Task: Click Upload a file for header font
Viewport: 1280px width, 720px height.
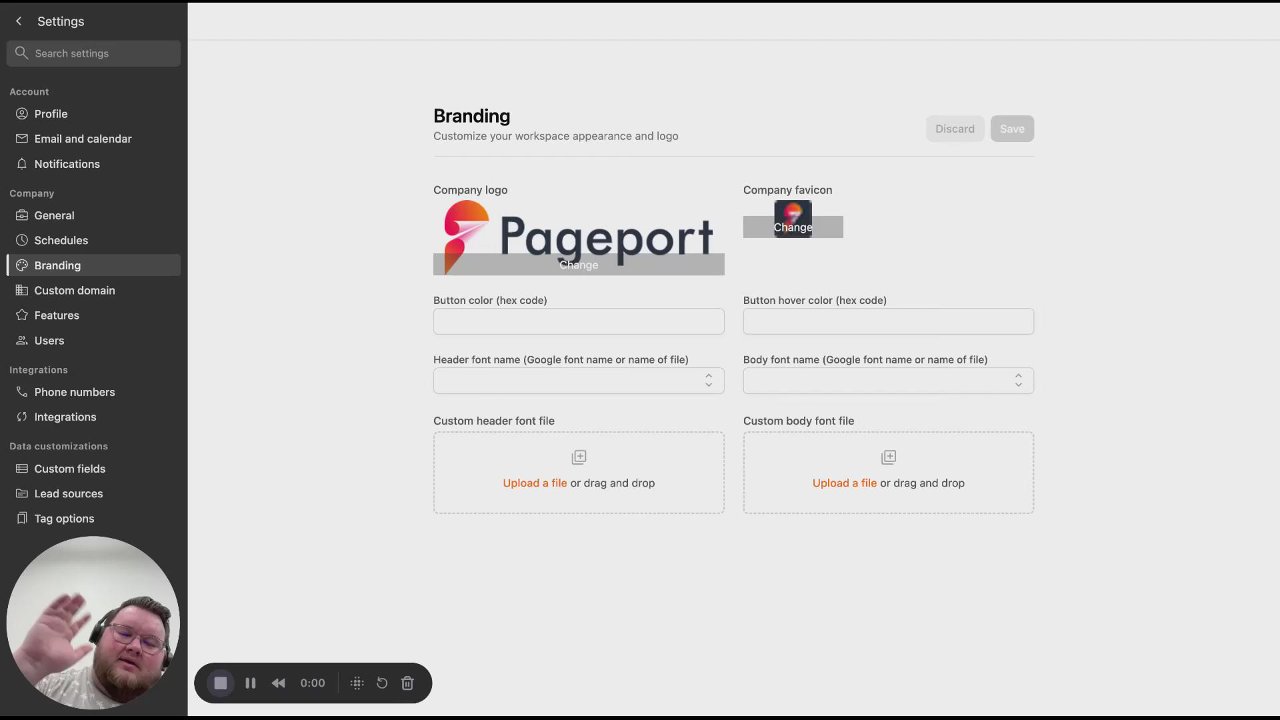Action: [535, 483]
